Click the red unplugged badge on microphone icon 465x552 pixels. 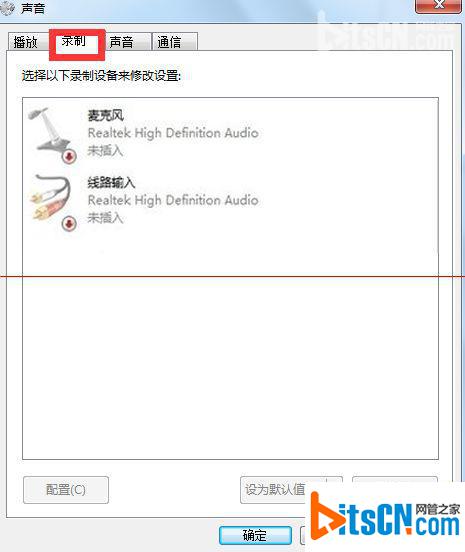pos(69,156)
